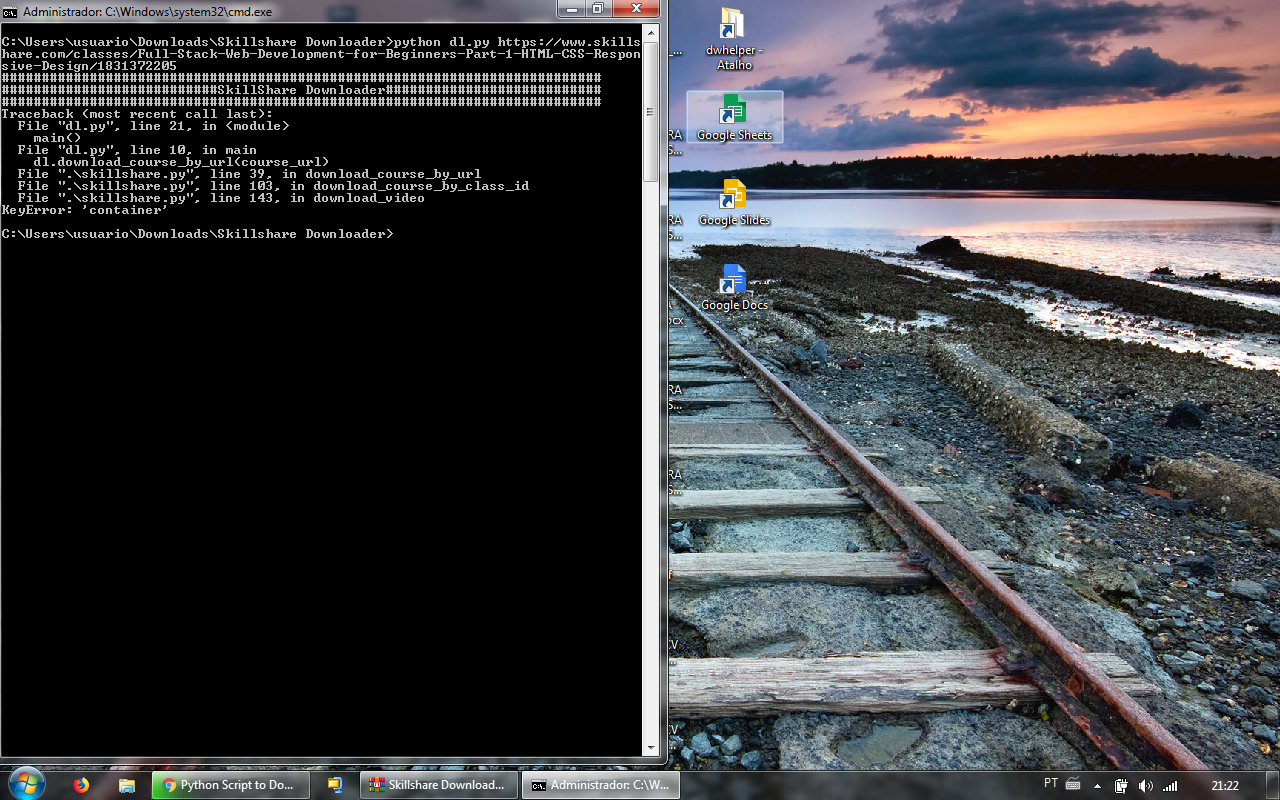Expand the hidden tray icons arrow
Viewport: 1280px width, 800px height.
pyautogui.click(x=1097, y=786)
